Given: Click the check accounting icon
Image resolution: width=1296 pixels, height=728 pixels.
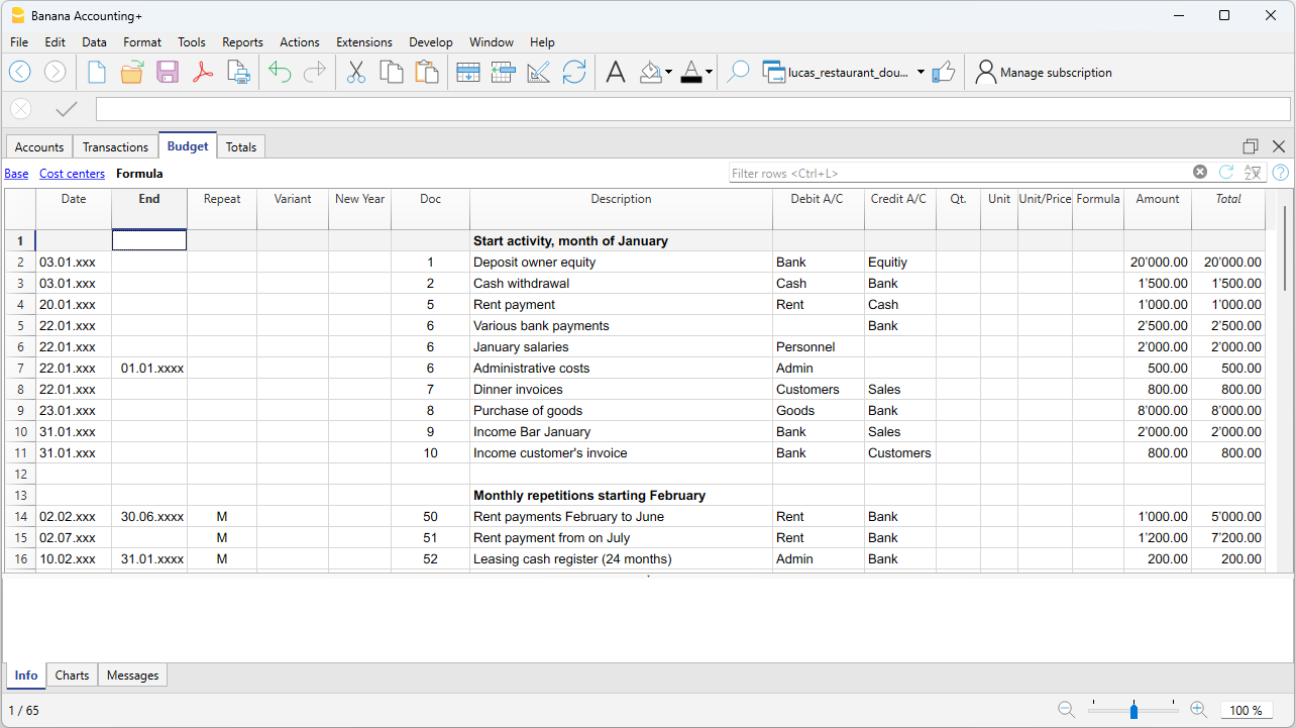Looking at the screenshot, I should 539,72.
